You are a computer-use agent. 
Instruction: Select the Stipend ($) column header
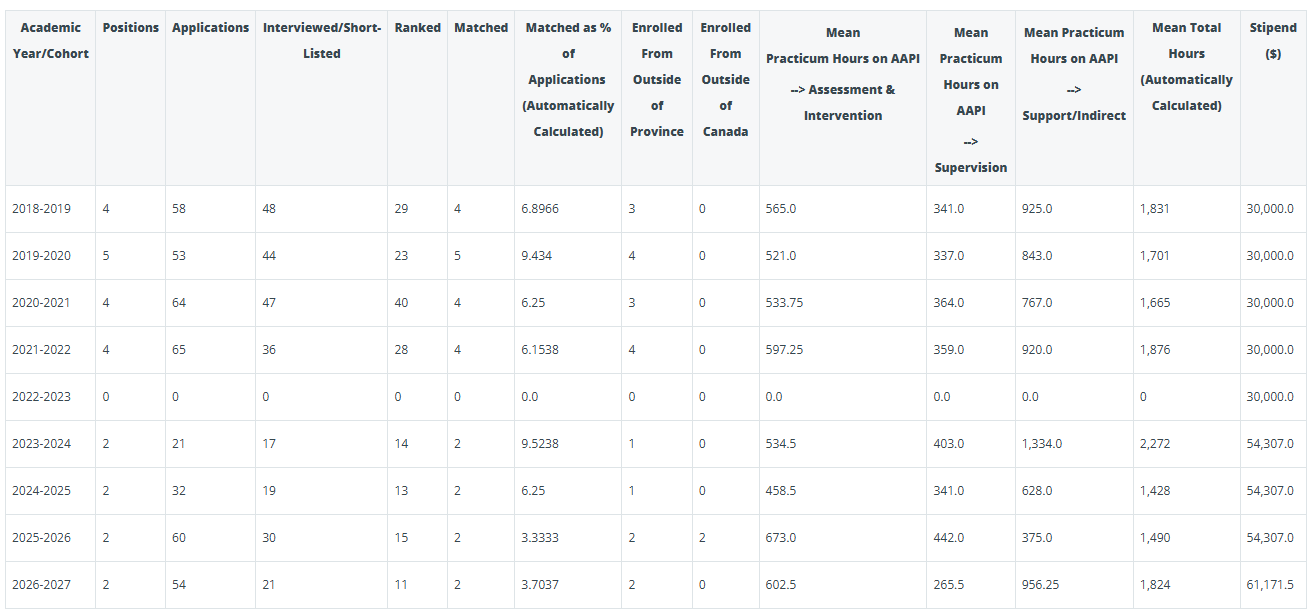(x=1273, y=40)
